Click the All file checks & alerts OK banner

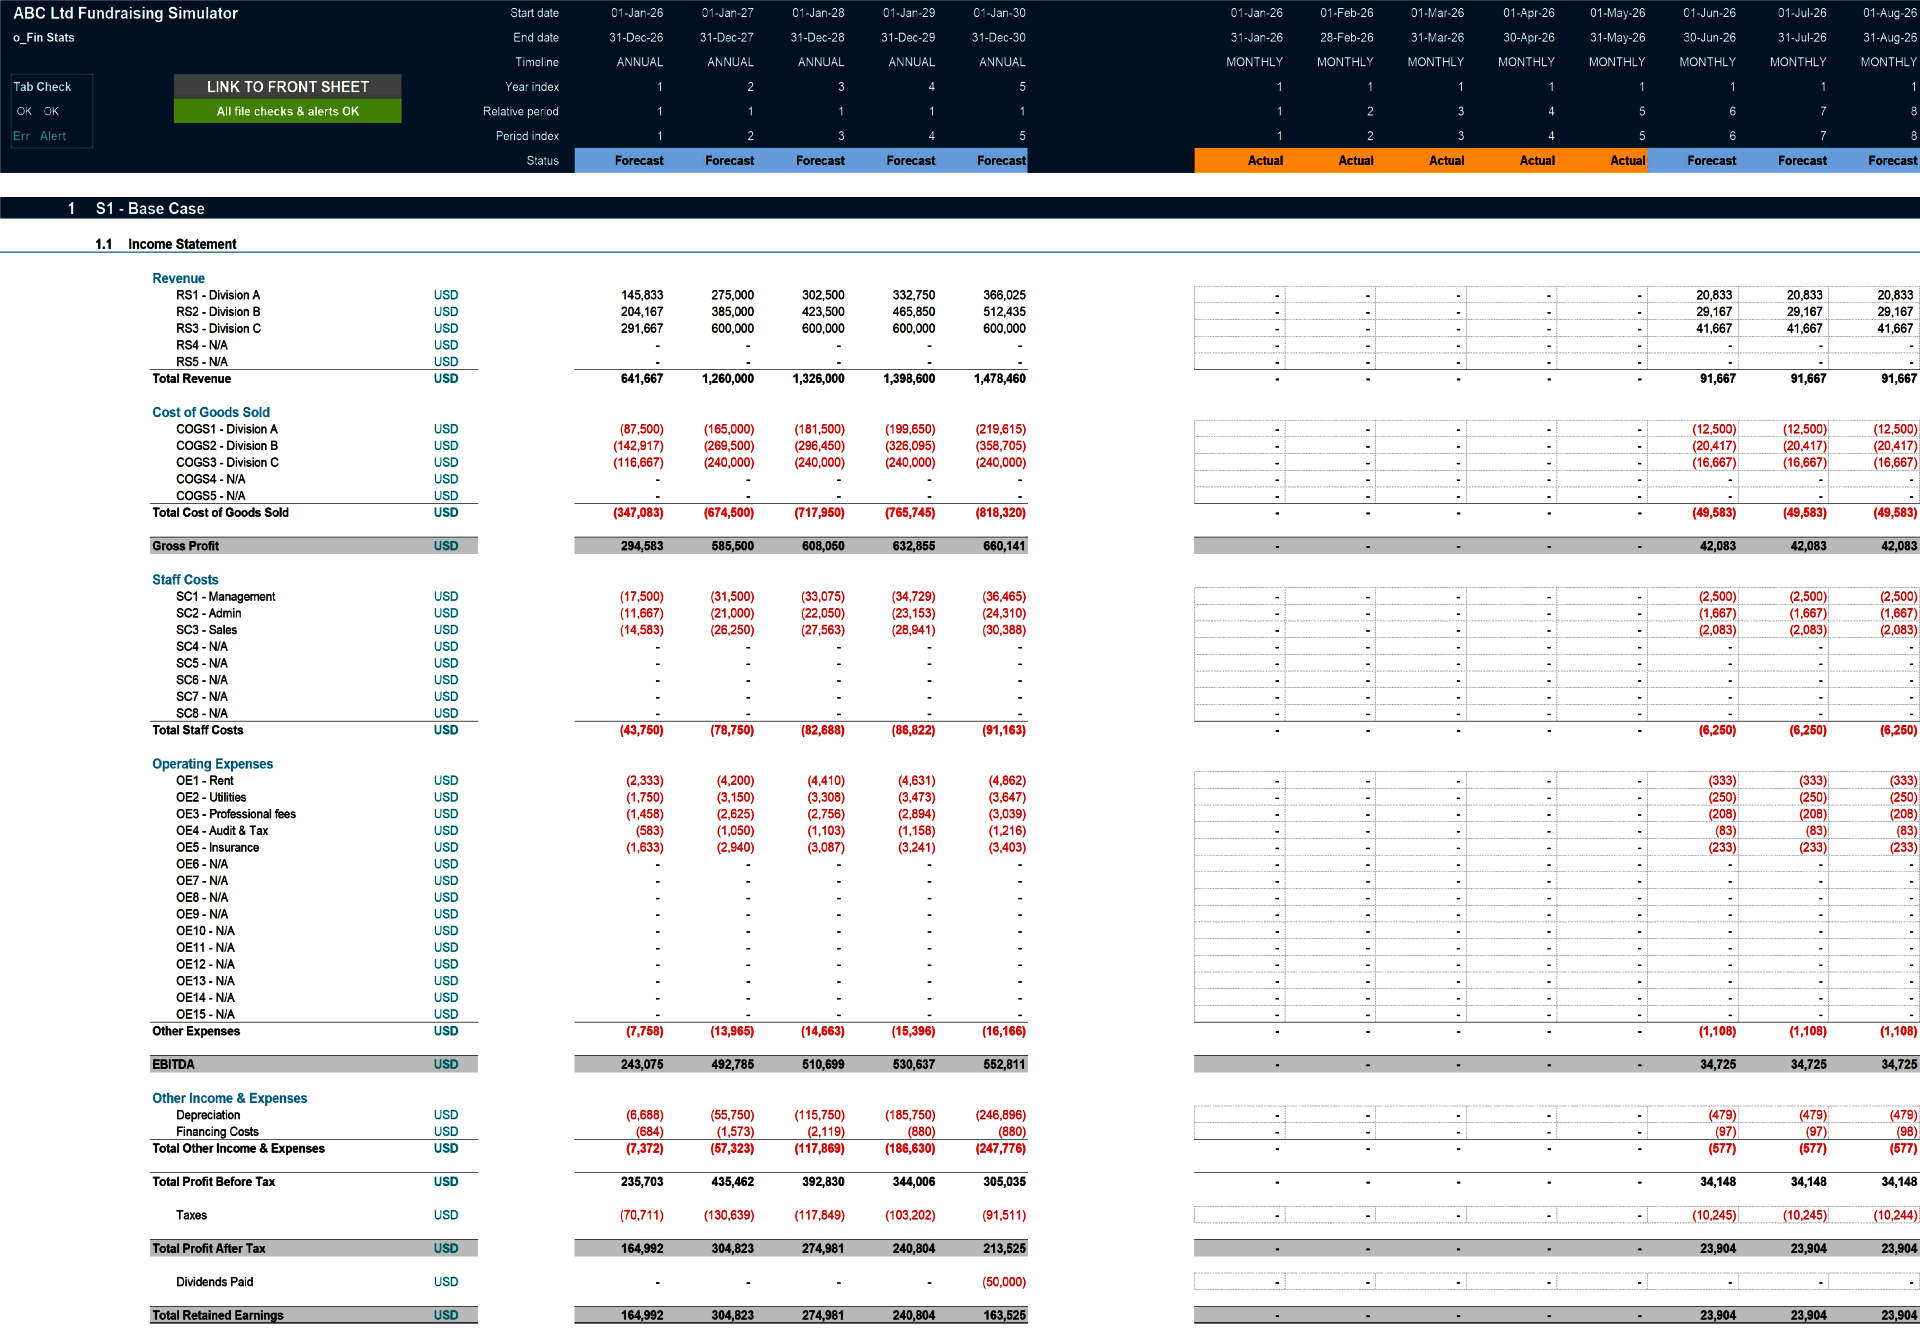287,111
